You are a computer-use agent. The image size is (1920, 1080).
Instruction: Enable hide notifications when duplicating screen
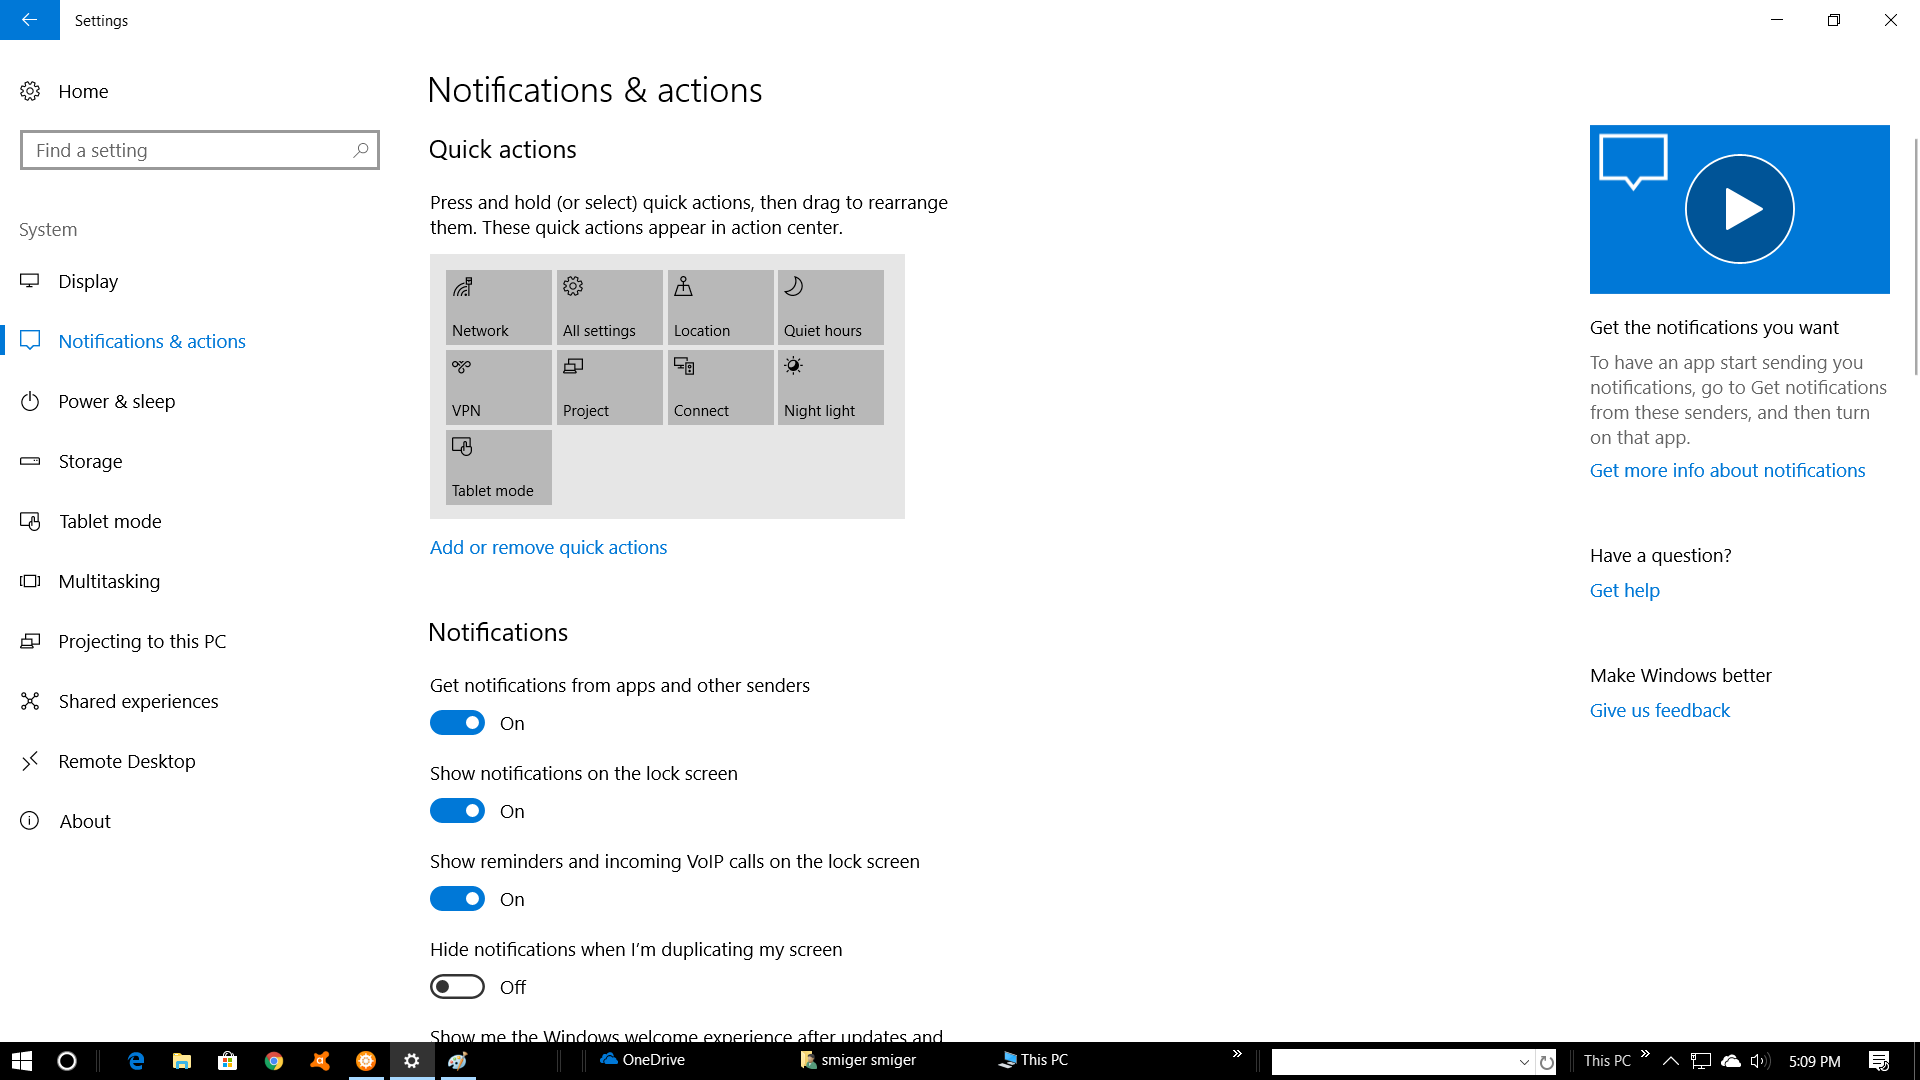[457, 987]
